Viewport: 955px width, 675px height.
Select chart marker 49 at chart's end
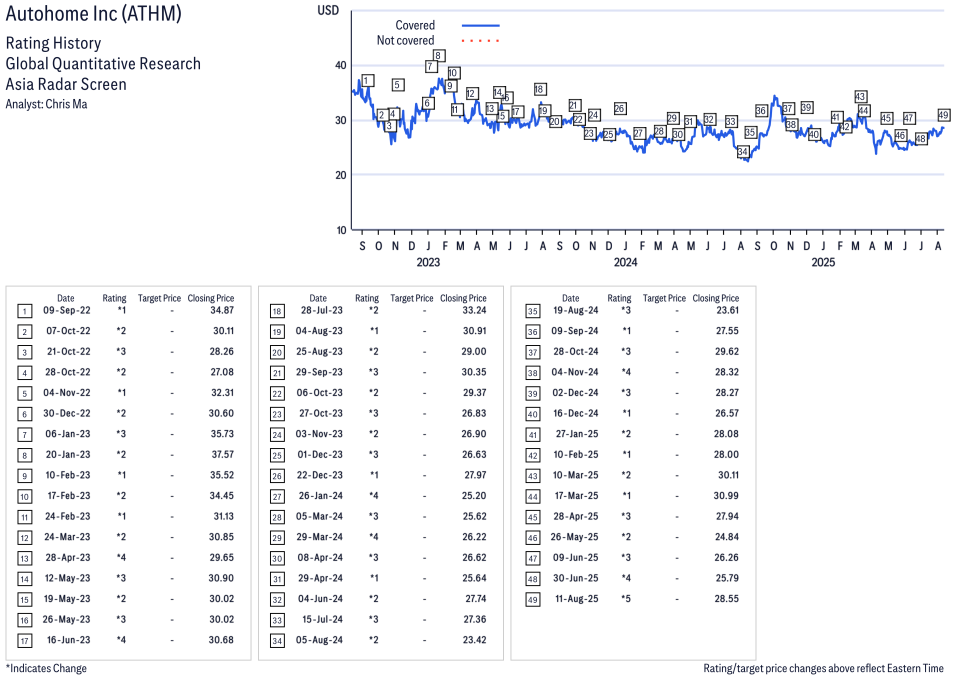click(x=943, y=115)
